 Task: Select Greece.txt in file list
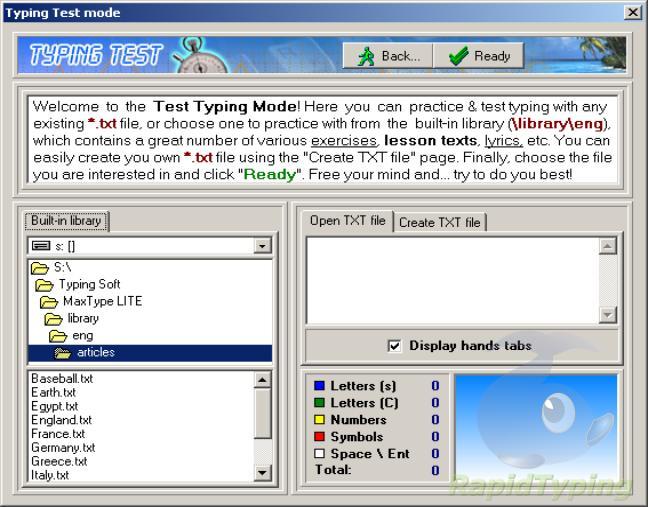click(x=59, y=461)
